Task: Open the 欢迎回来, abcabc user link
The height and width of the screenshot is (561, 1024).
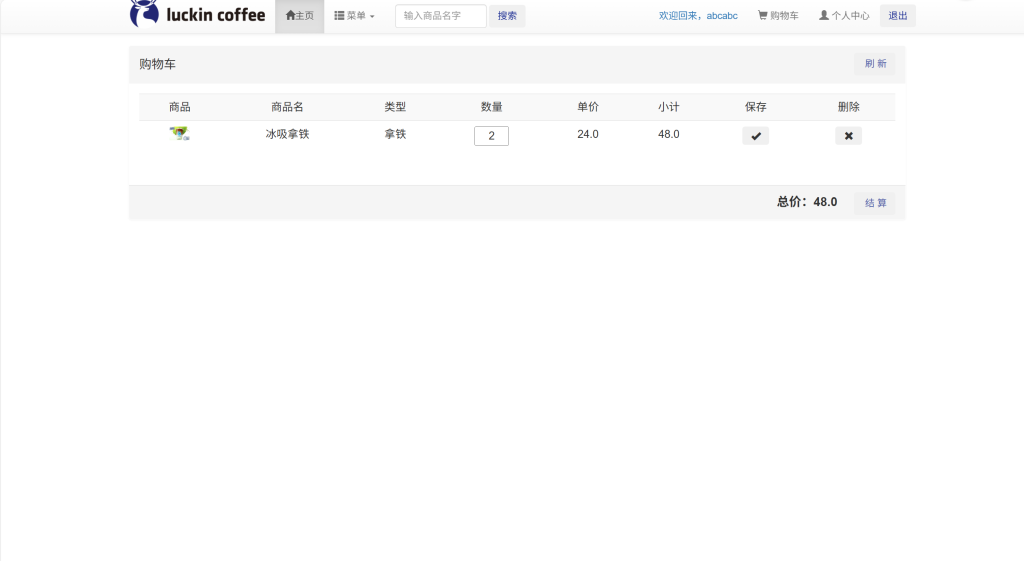Action: point(698,16)
